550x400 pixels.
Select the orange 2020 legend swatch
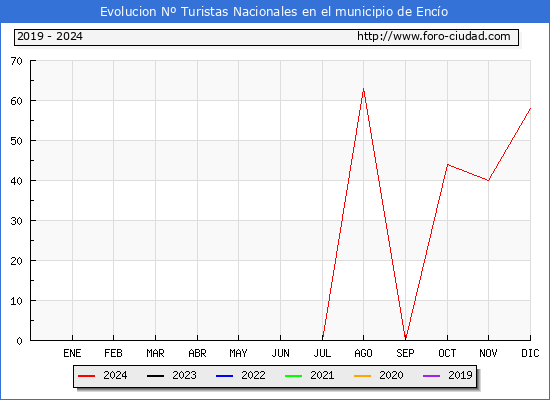point(362,376)
